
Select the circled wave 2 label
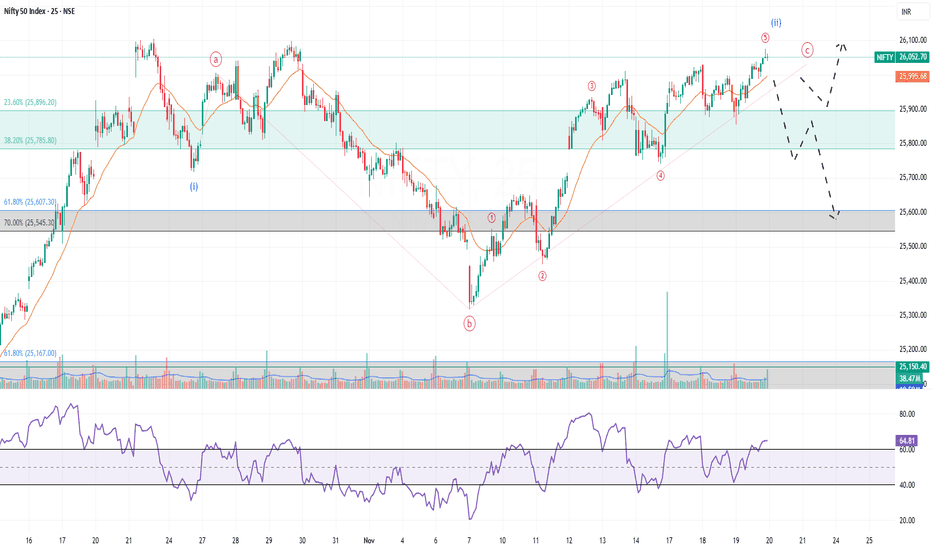tap(542, 276)
